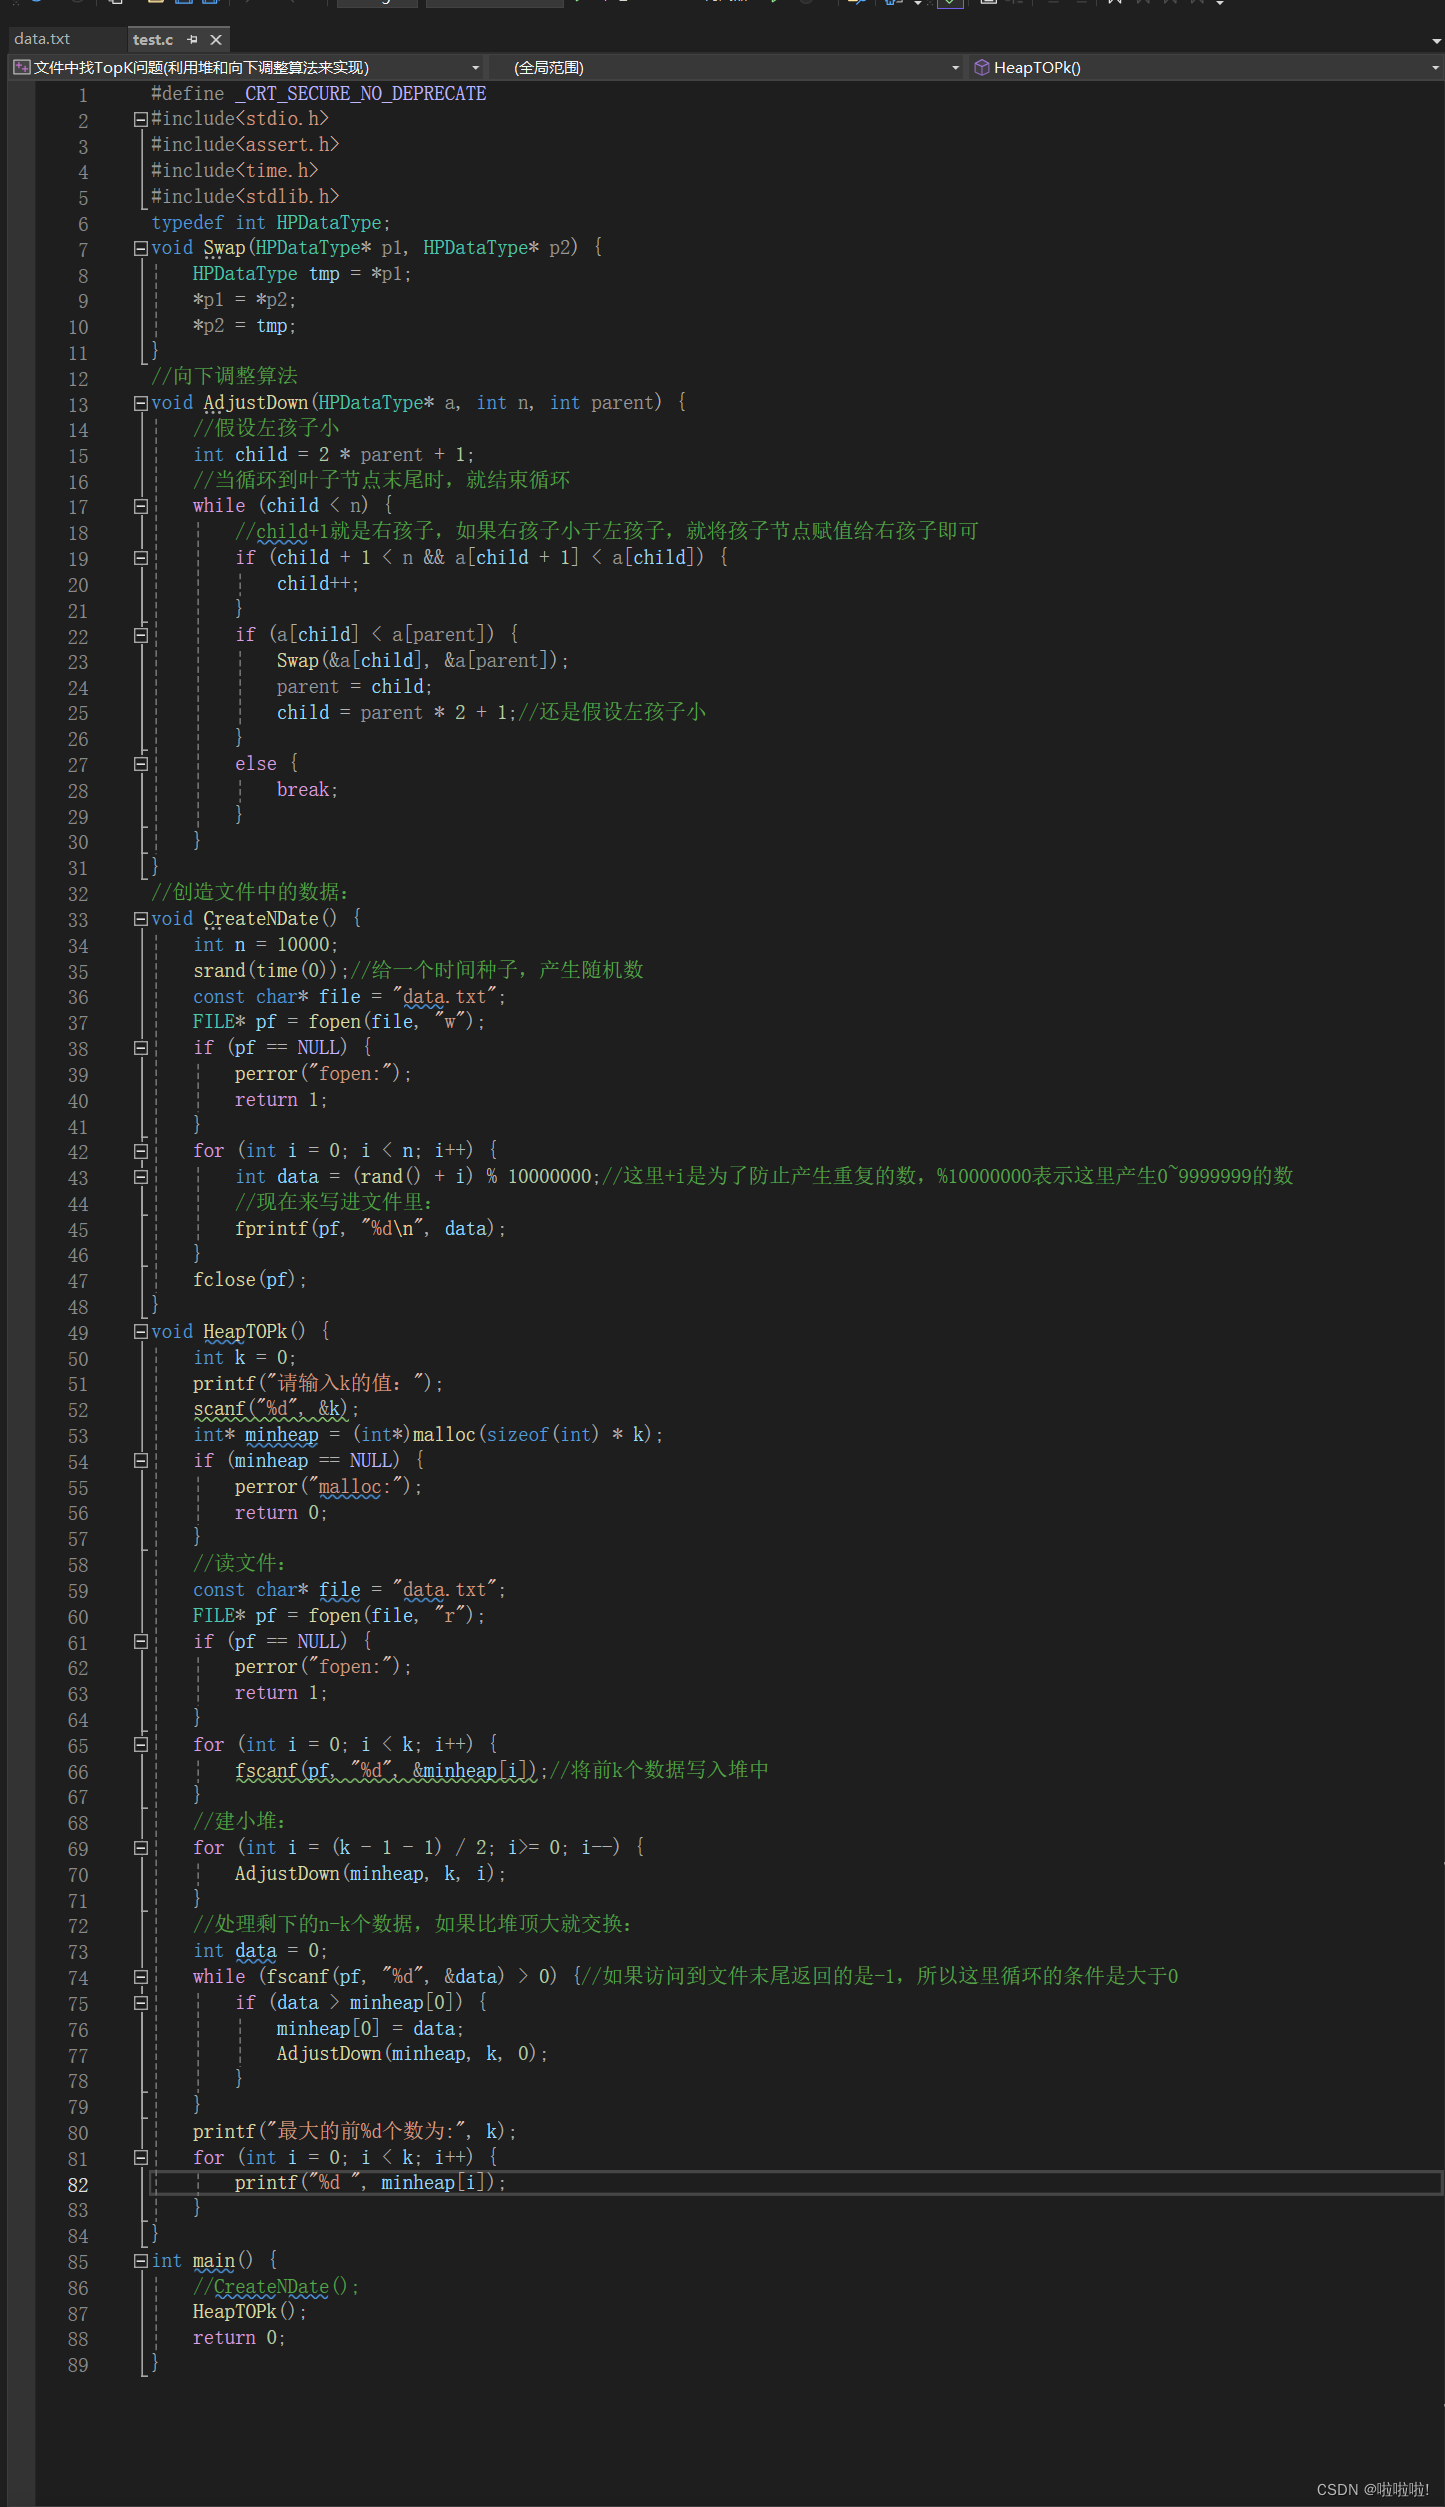Image resolution: width=1445 pixels, height=2507 pixels.
Task: Collapse the if (pf == NULL) block at line 38
Action: click(x=141, y=1048)
